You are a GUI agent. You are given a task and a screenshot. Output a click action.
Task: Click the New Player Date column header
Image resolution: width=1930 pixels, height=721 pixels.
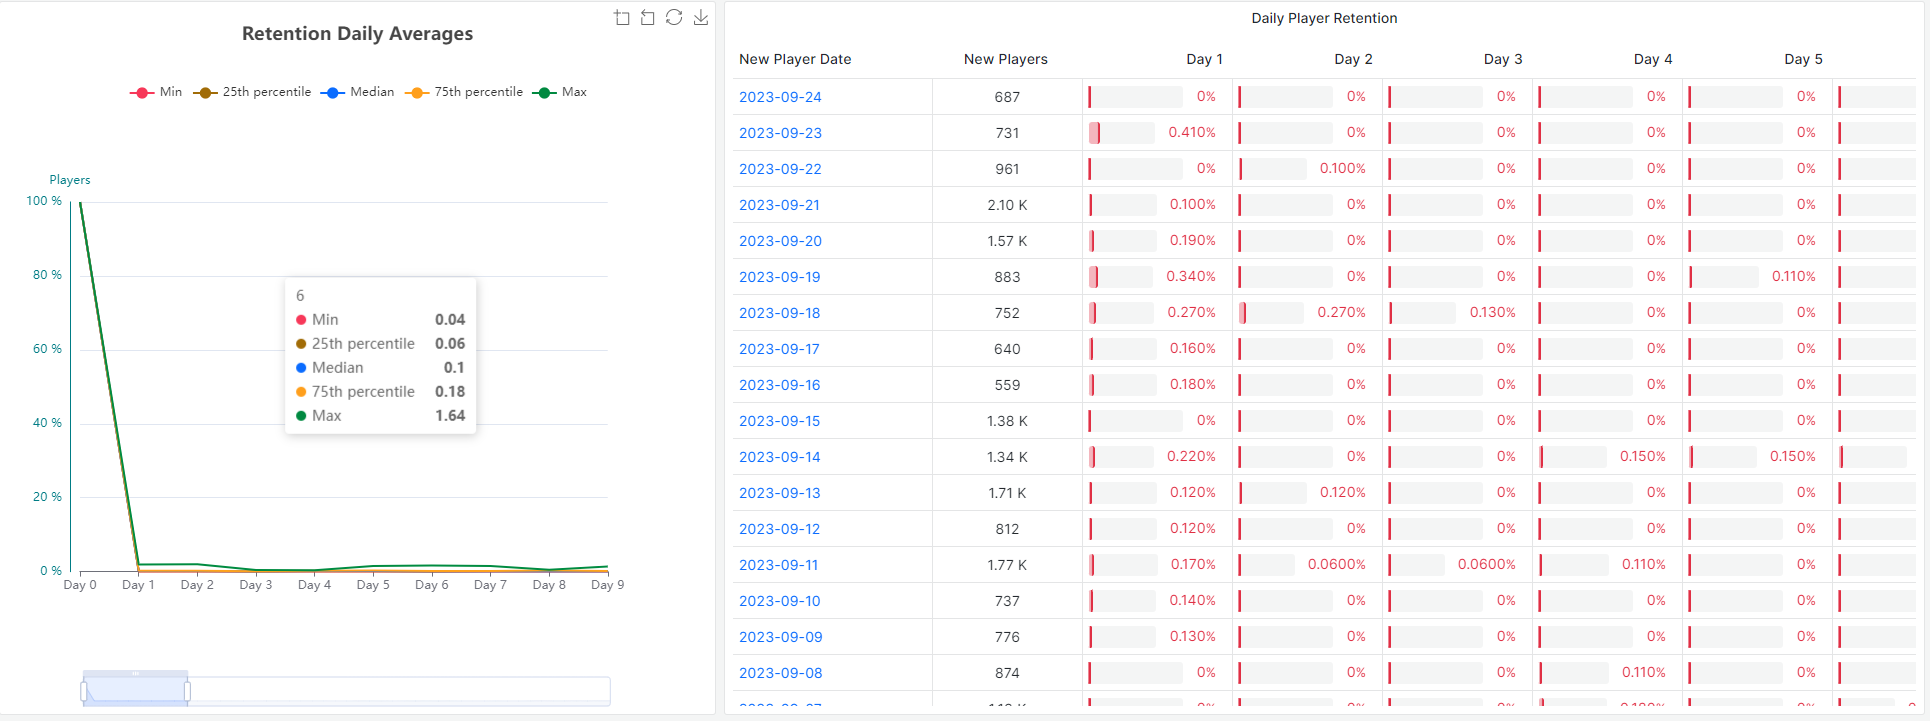coord(795,59)
